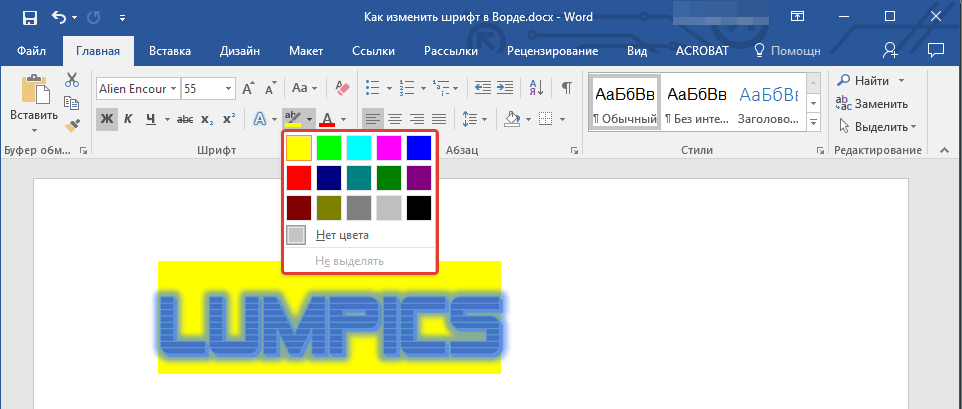The width and height of the screenshot is (962, 409).
Task: Toggle Italic (К) formatting
Action: click(x=129, y=120)
